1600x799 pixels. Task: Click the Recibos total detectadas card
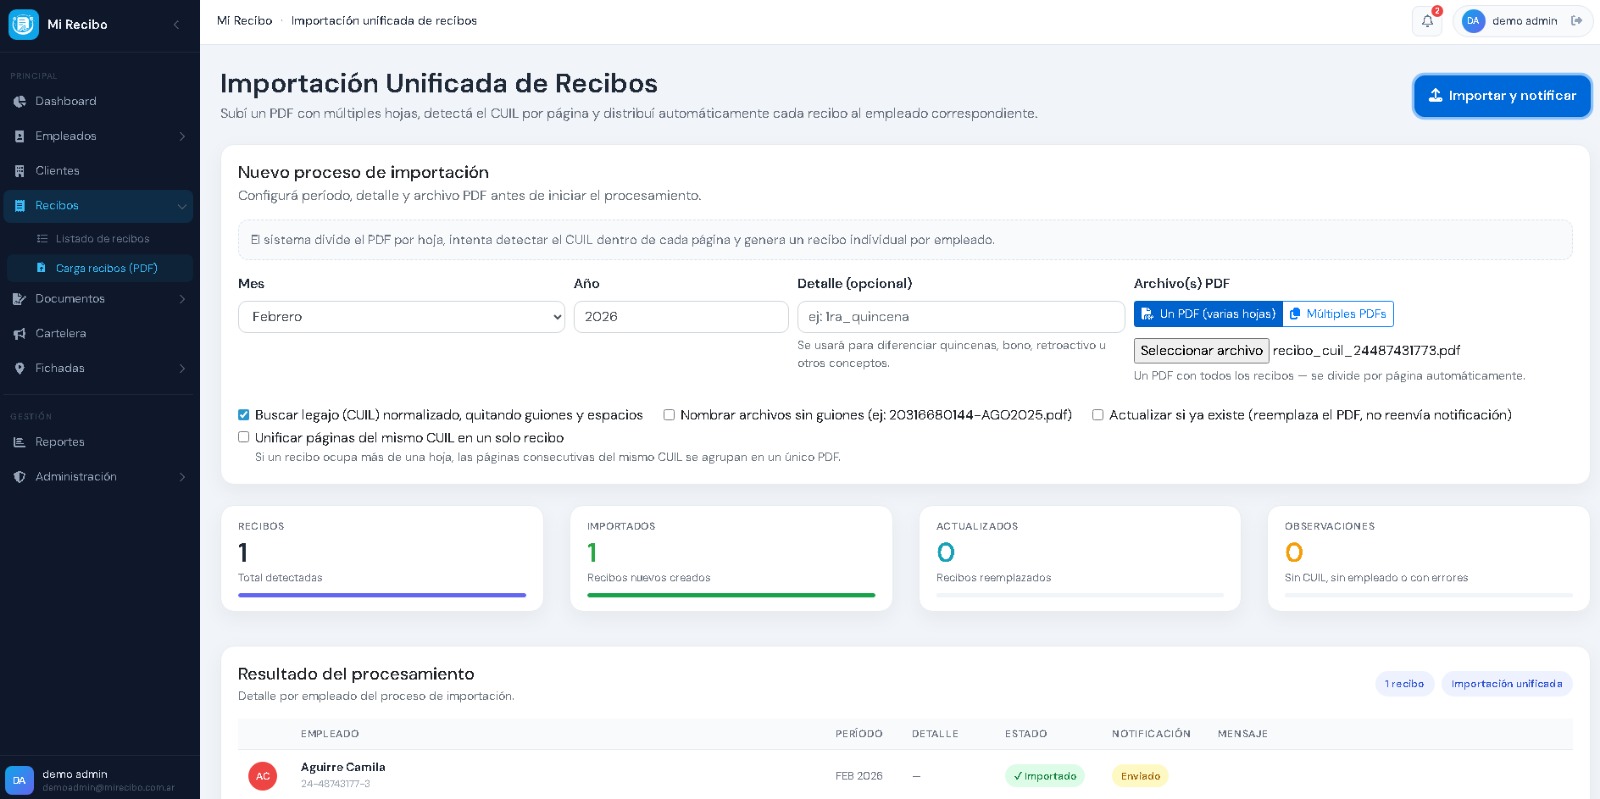[382, 558]
